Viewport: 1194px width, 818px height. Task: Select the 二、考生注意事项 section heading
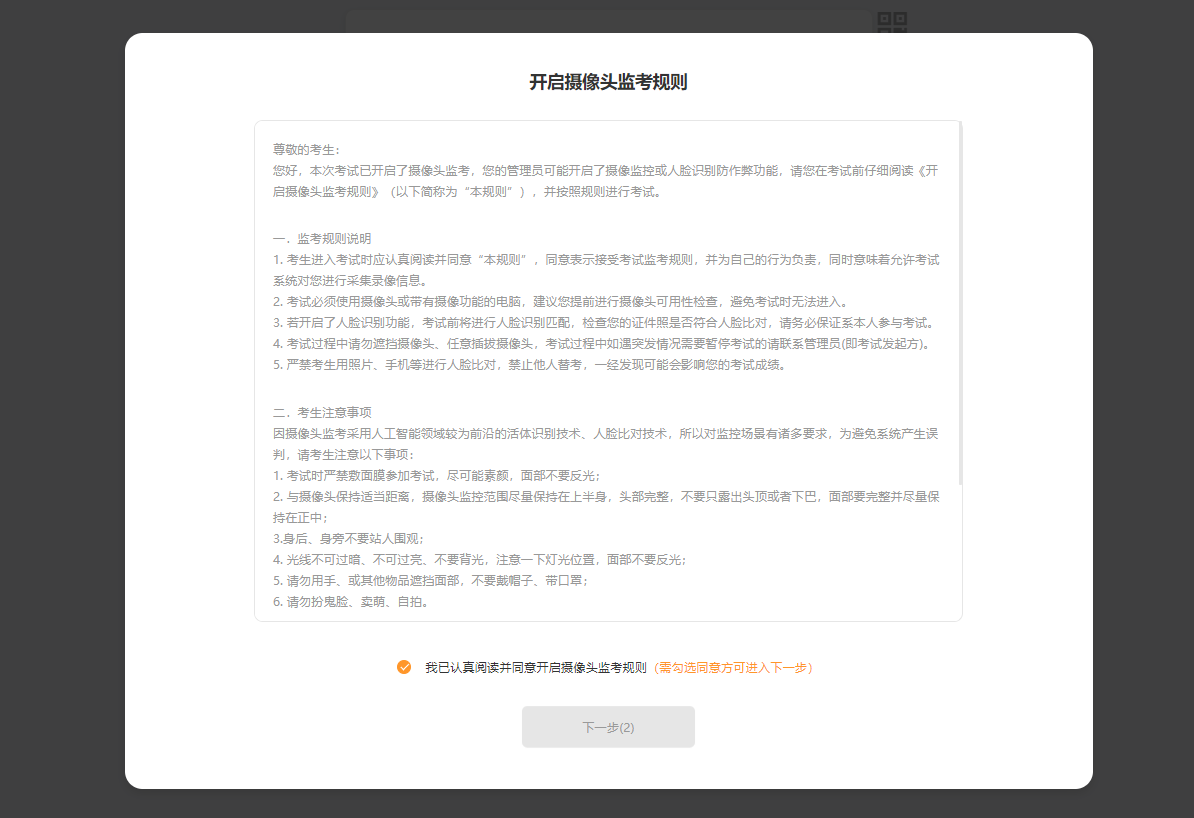[x=322, y=412]
